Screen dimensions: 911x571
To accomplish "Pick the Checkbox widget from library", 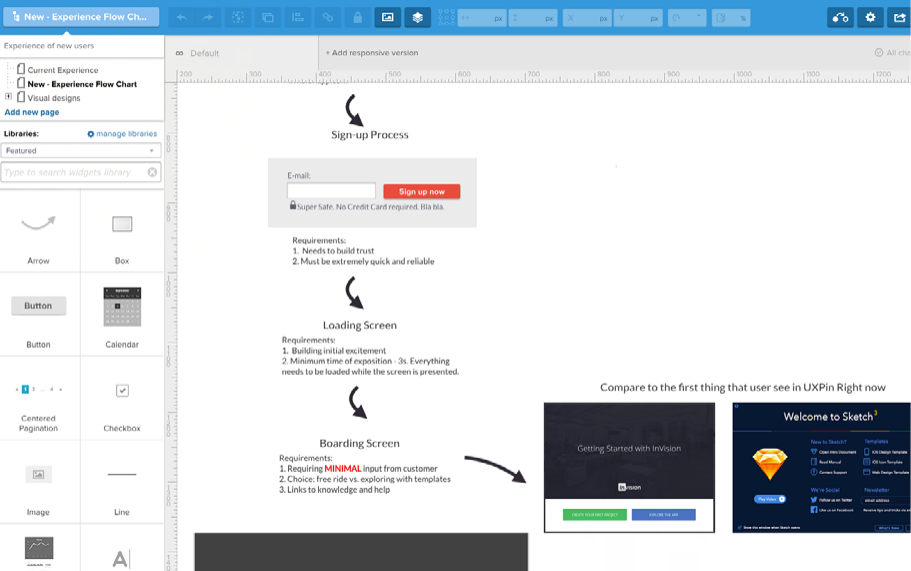I will pyautogui.click(x=122, y=398).
